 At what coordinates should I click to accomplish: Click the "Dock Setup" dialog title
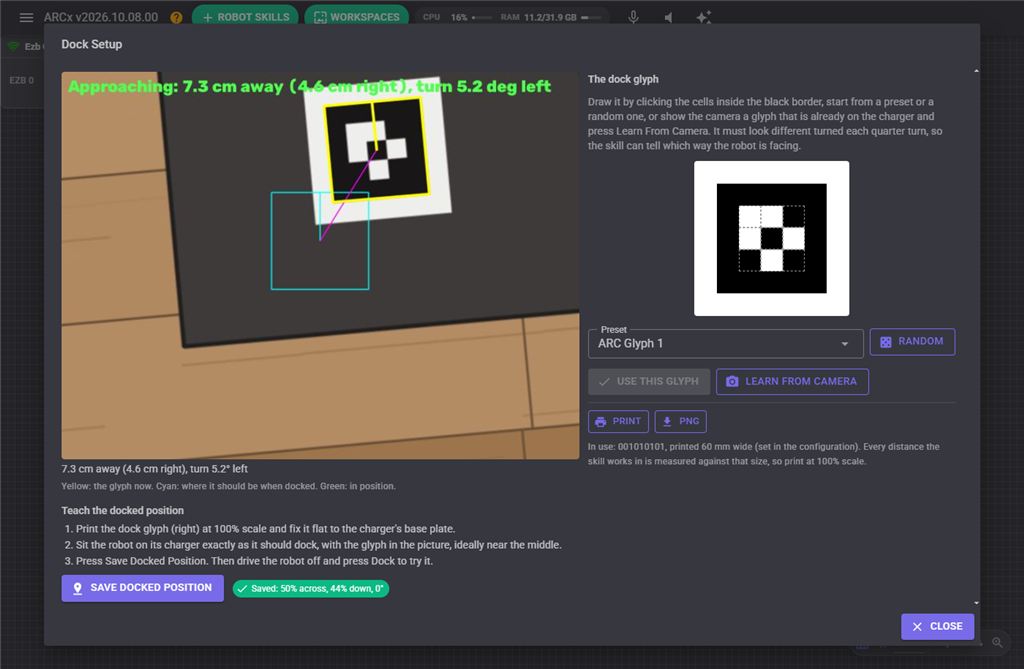click(x=91, y=44)
